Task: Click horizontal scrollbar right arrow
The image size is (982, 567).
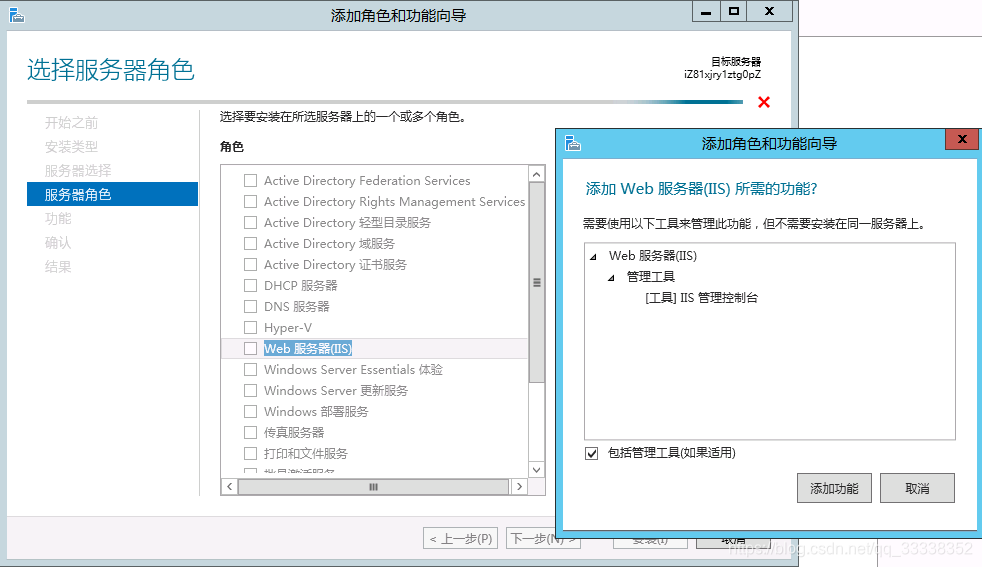Action: pyautogui.click(x=519, y=487)
